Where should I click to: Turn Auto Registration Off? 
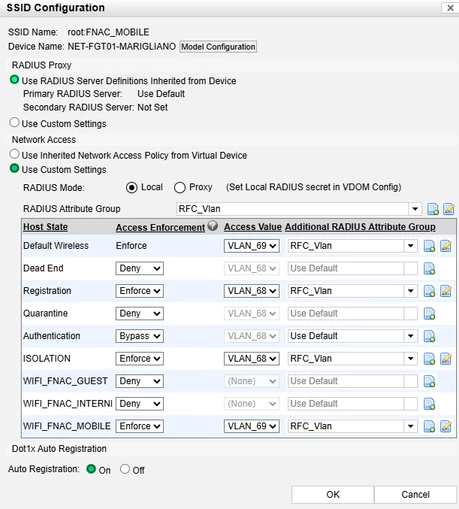(x=125, y=469)
